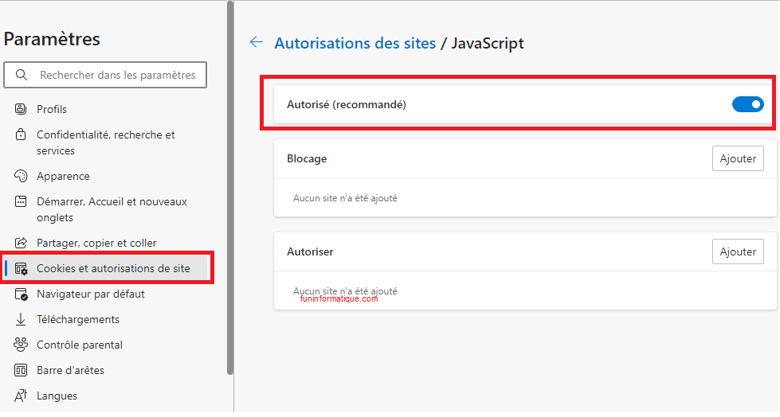Viewport: 780px width, 417px height.
Task: Click the Contrôle parental family icon
Action: 20,344
